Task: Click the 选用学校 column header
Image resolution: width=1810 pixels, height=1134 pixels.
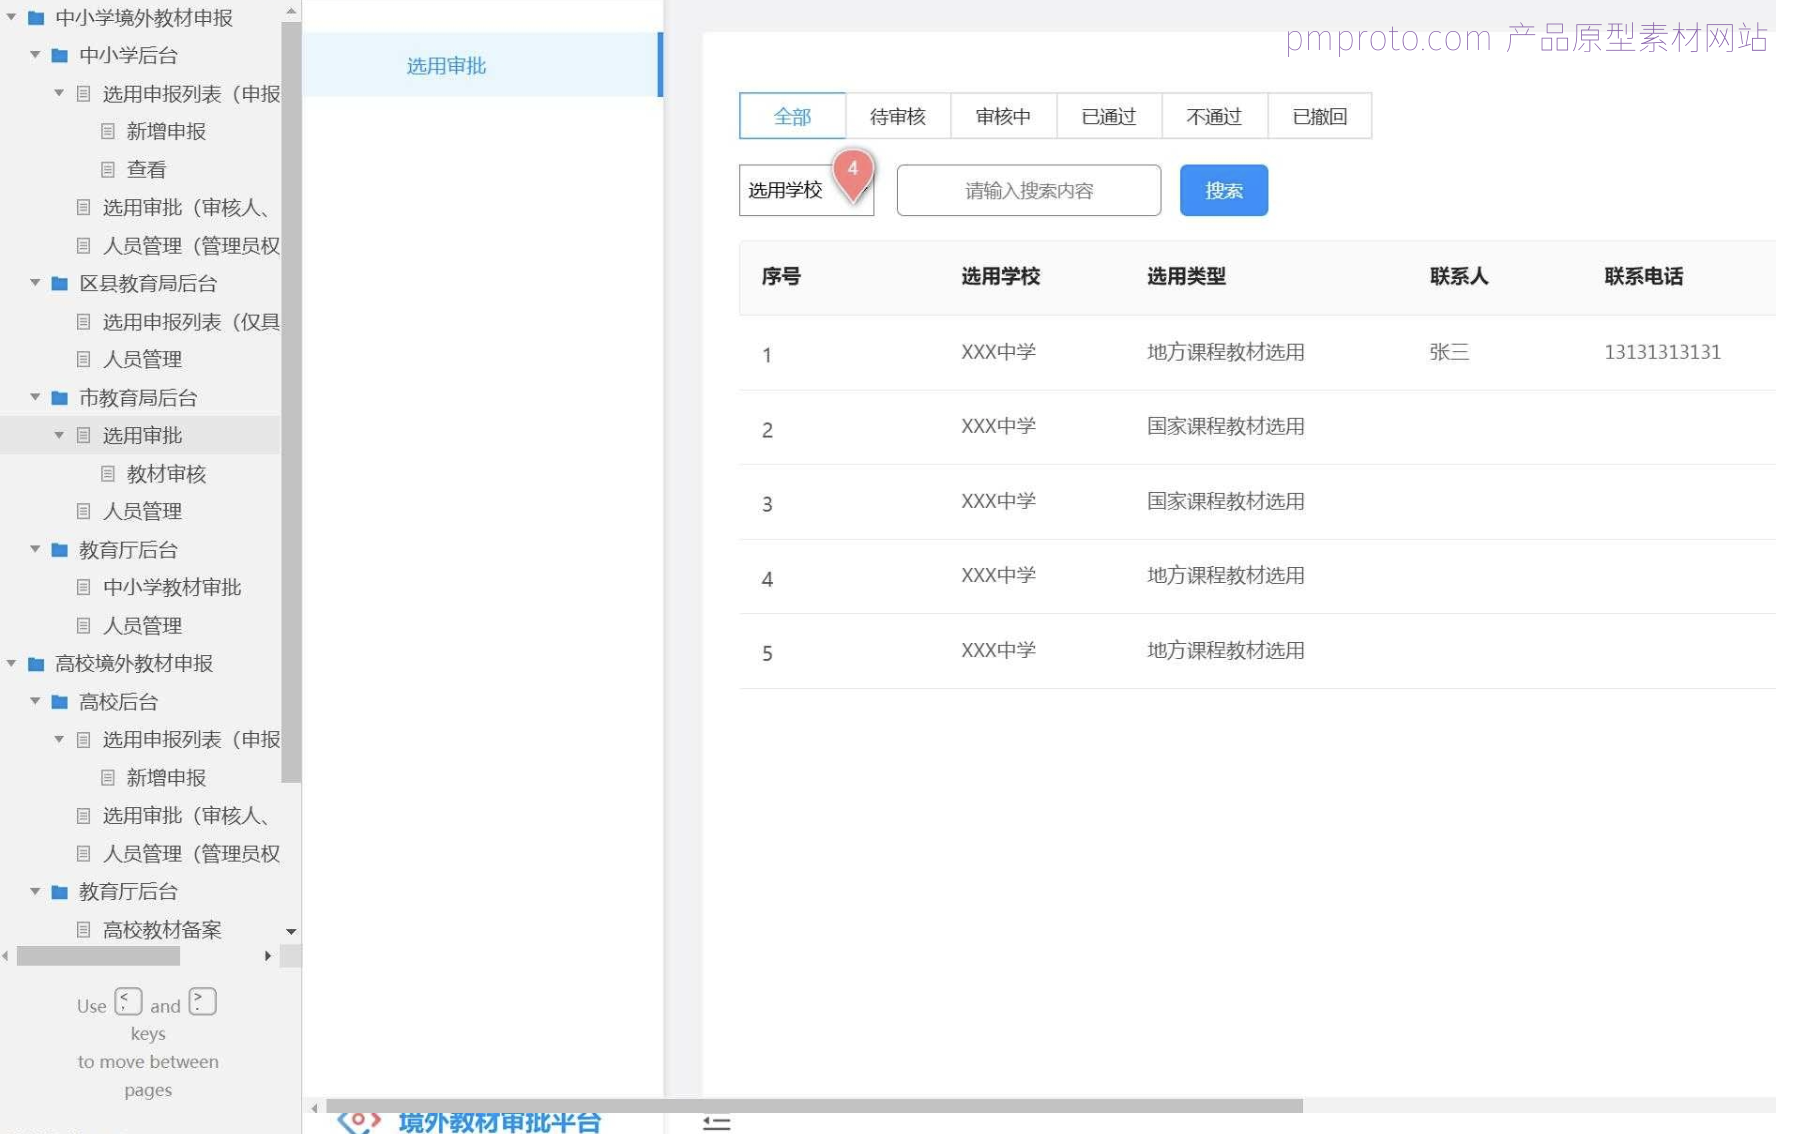Action: (x=1000, y=276)
